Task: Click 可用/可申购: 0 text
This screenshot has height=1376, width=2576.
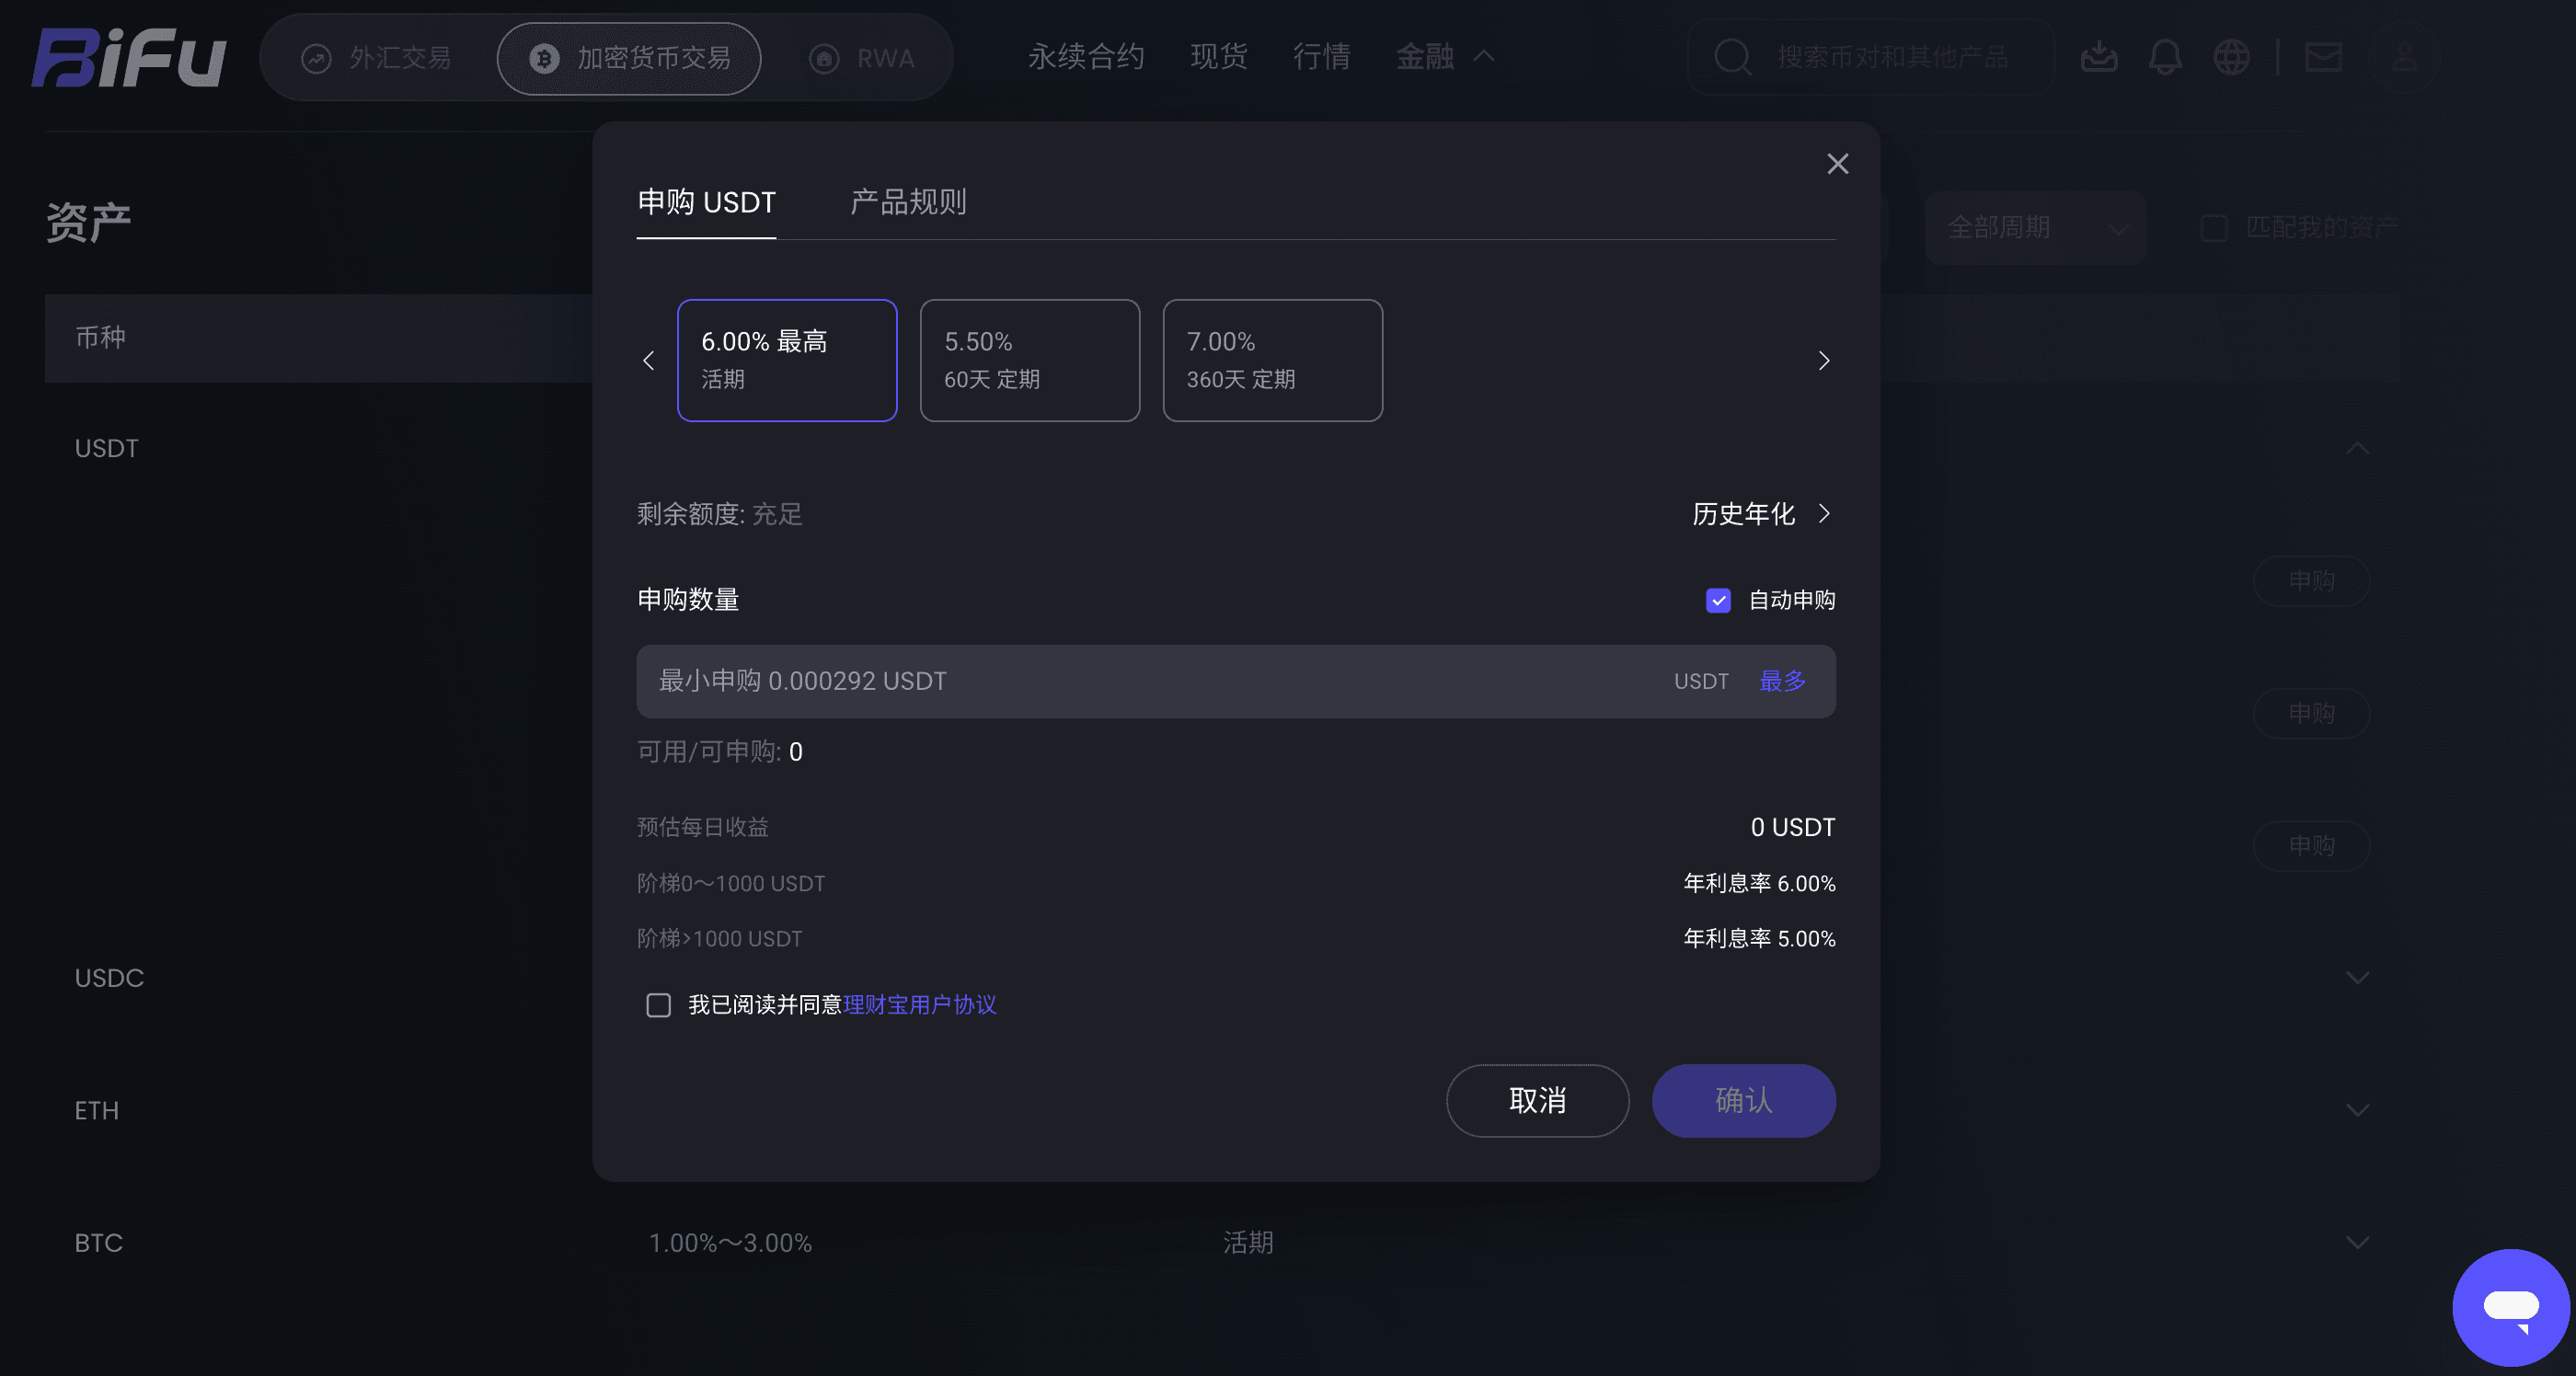Action: [x=720, y=752]
